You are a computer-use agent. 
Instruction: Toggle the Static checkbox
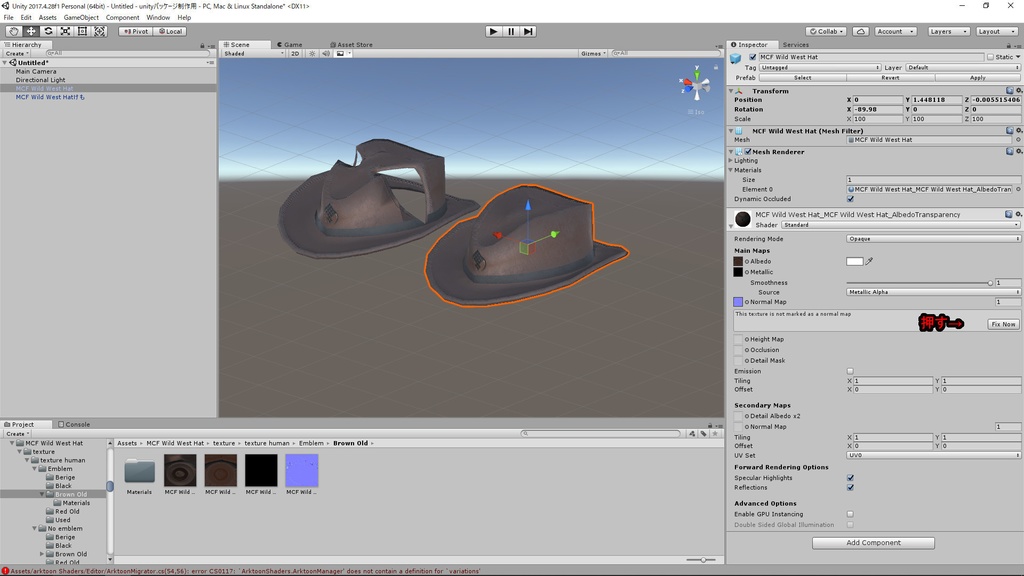[990, 57]
